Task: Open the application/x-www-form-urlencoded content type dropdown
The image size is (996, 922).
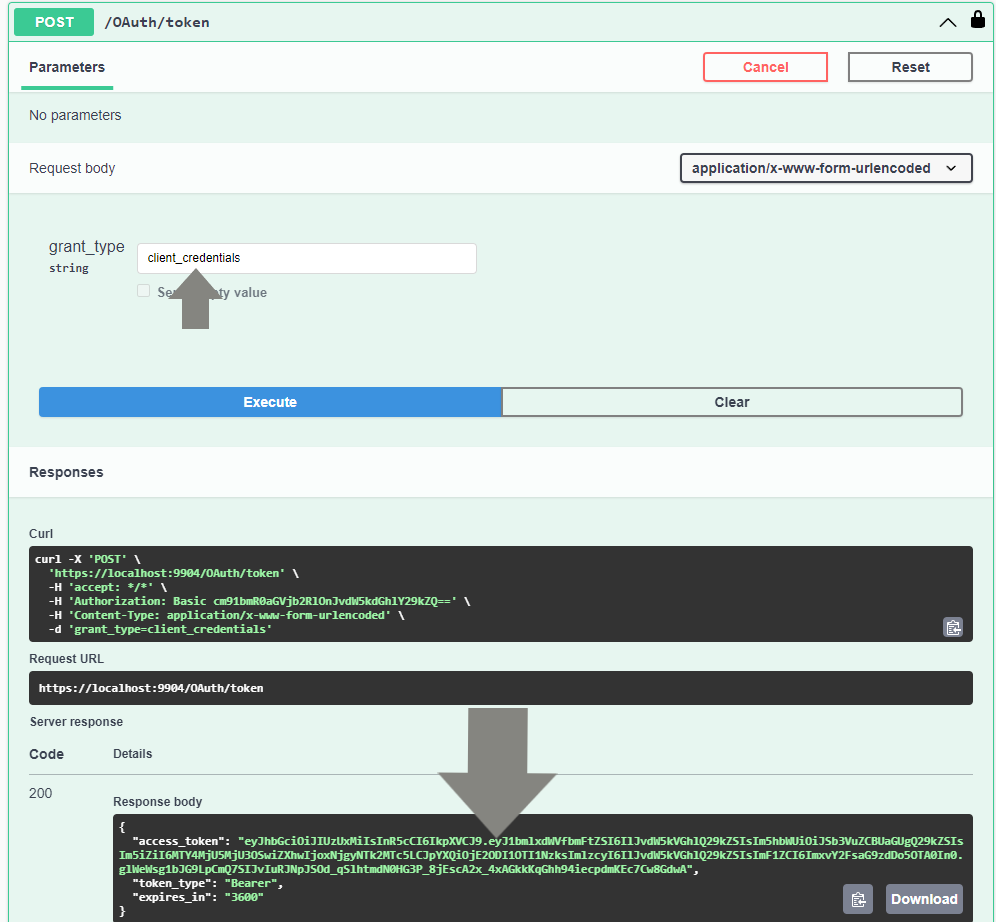Action: 826,168
